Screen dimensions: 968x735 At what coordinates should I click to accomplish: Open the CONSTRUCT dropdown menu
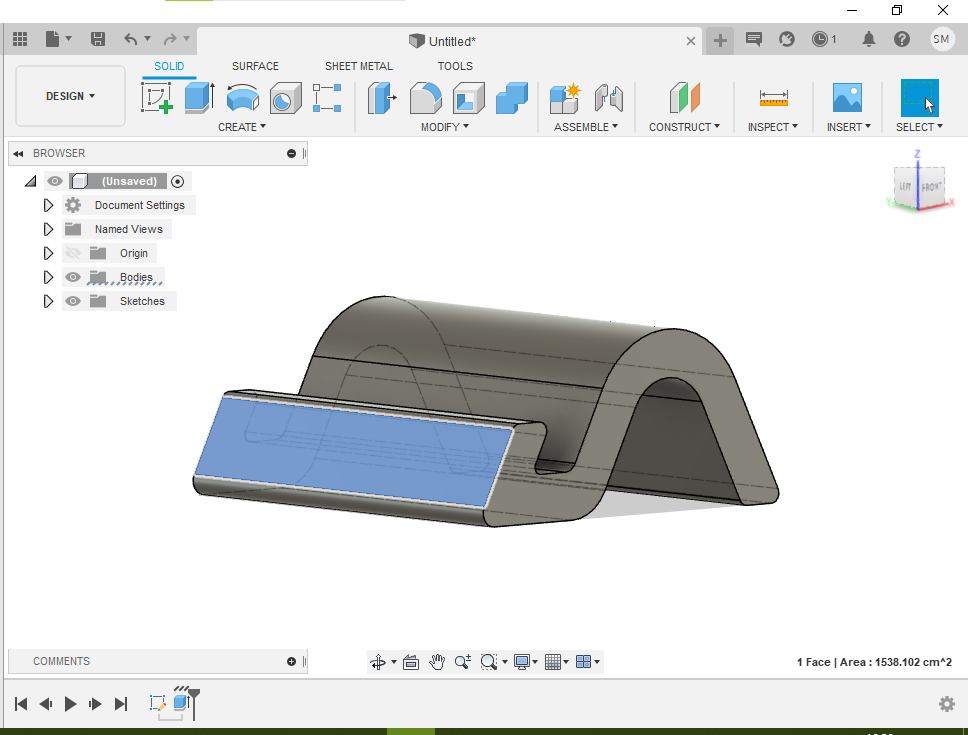click(684, 127)
